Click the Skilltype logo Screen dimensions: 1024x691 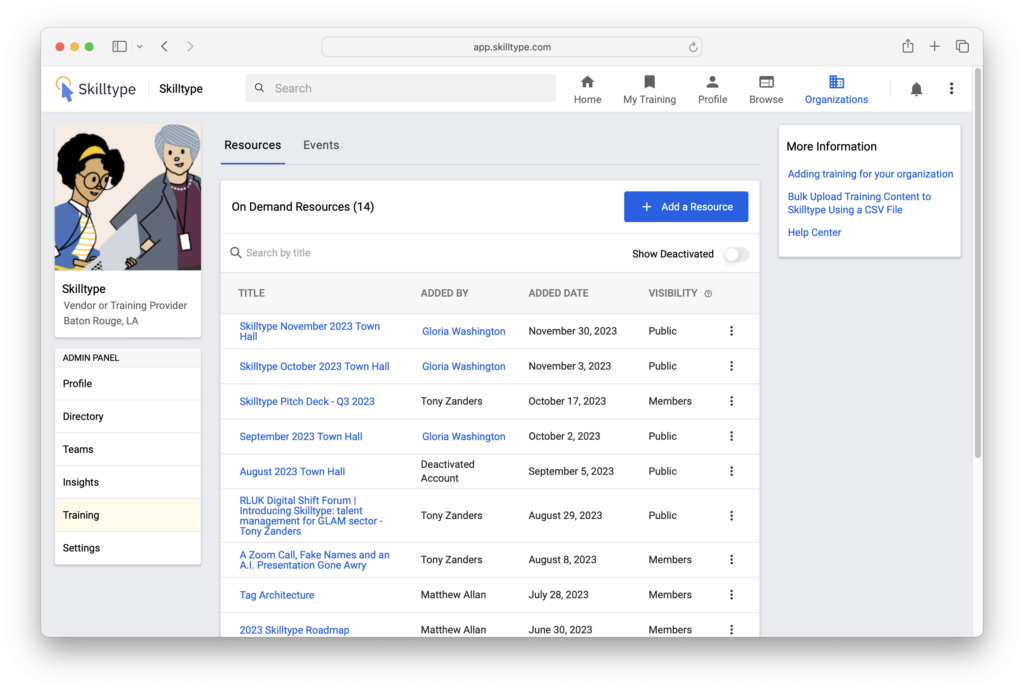point(96,89)
